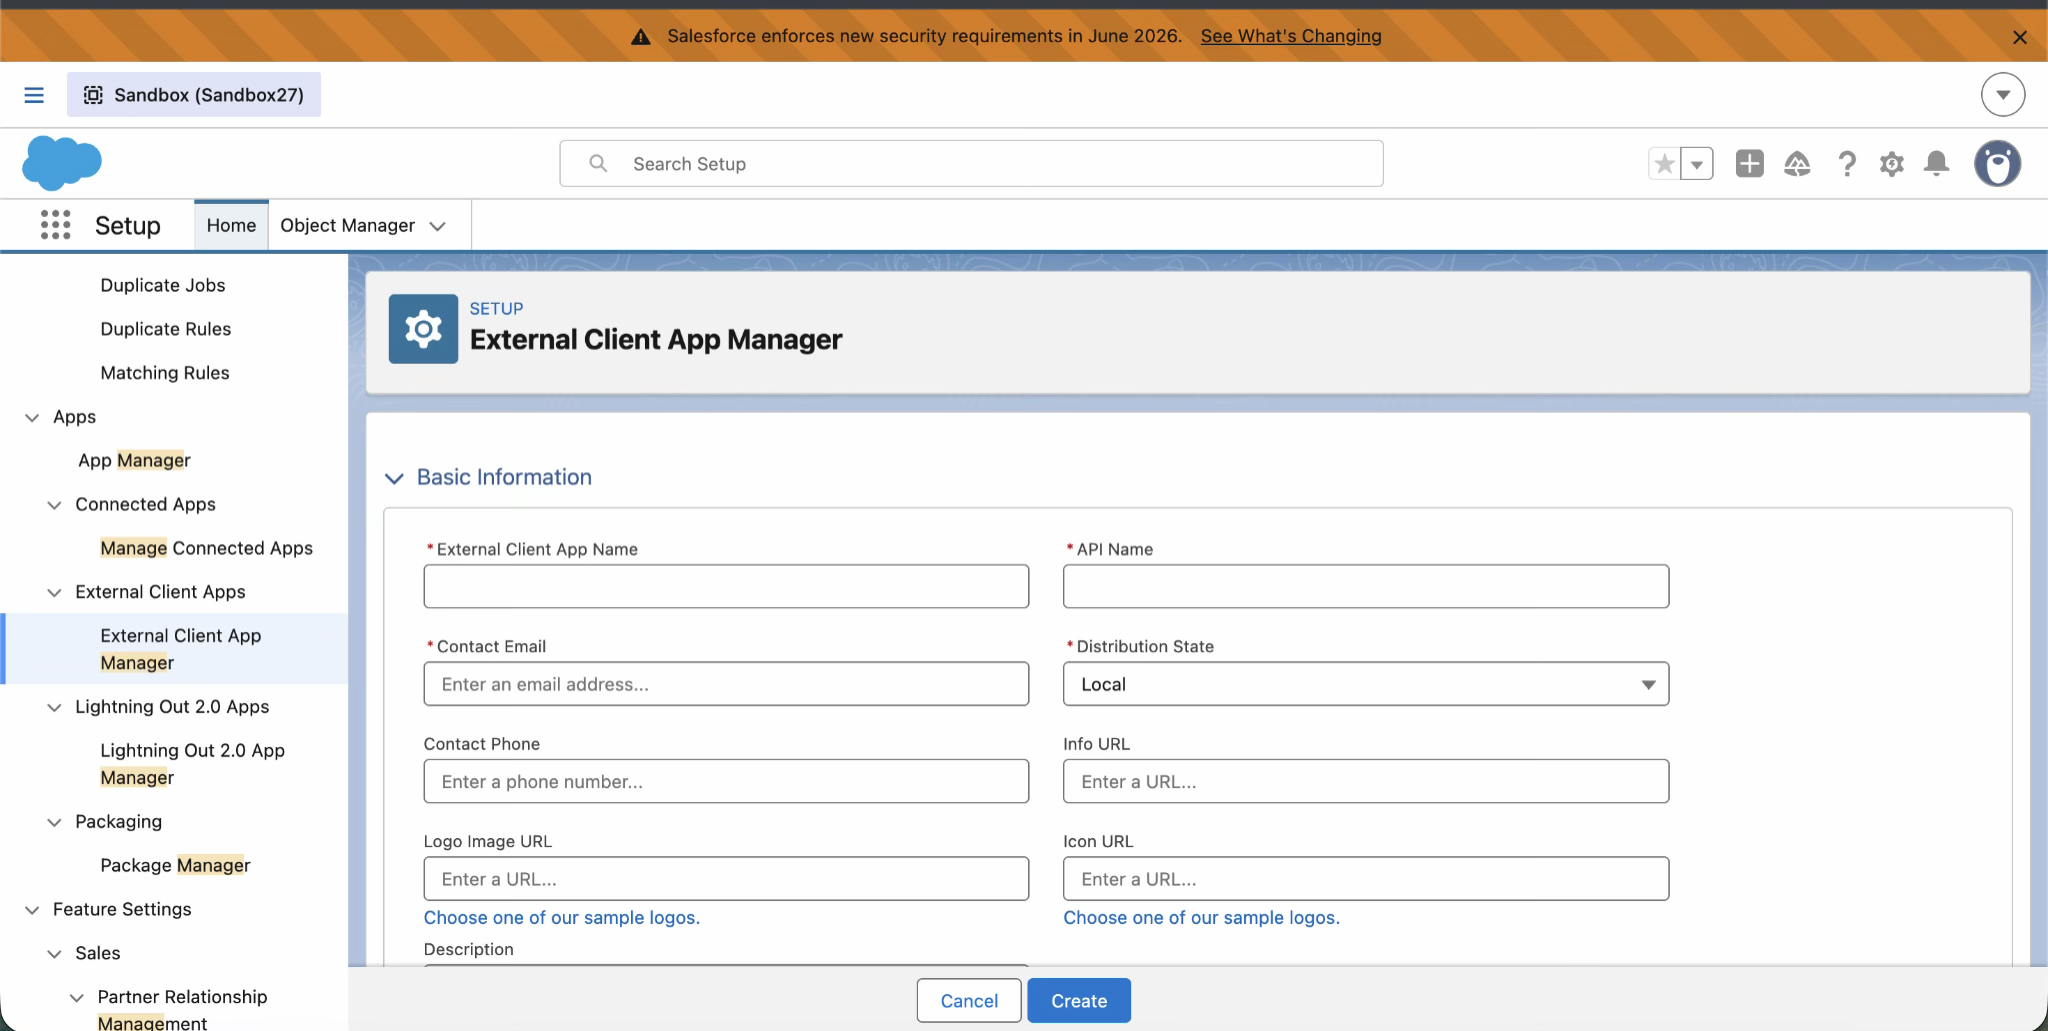
Task: Click the Contact Phone field
Action: (726, 781)
